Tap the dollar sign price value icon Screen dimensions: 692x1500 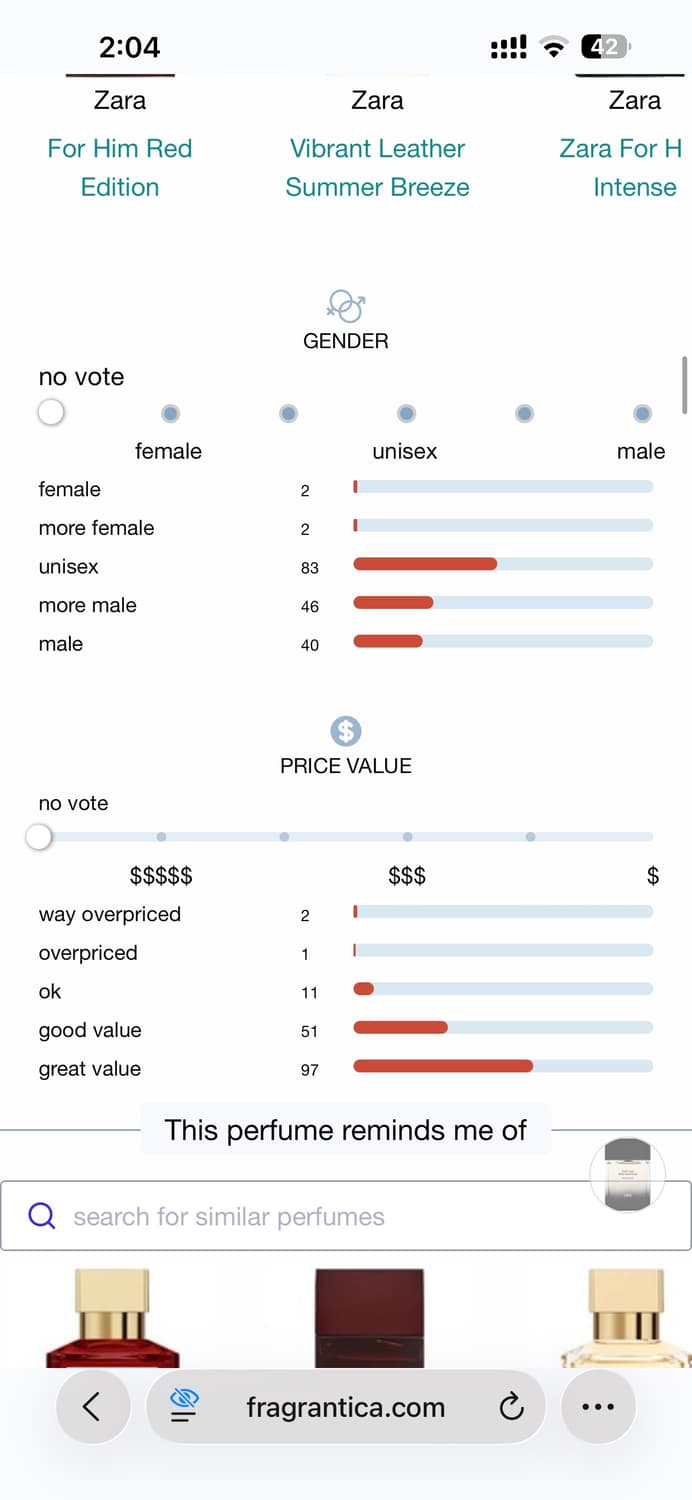(x=346, y=731)
